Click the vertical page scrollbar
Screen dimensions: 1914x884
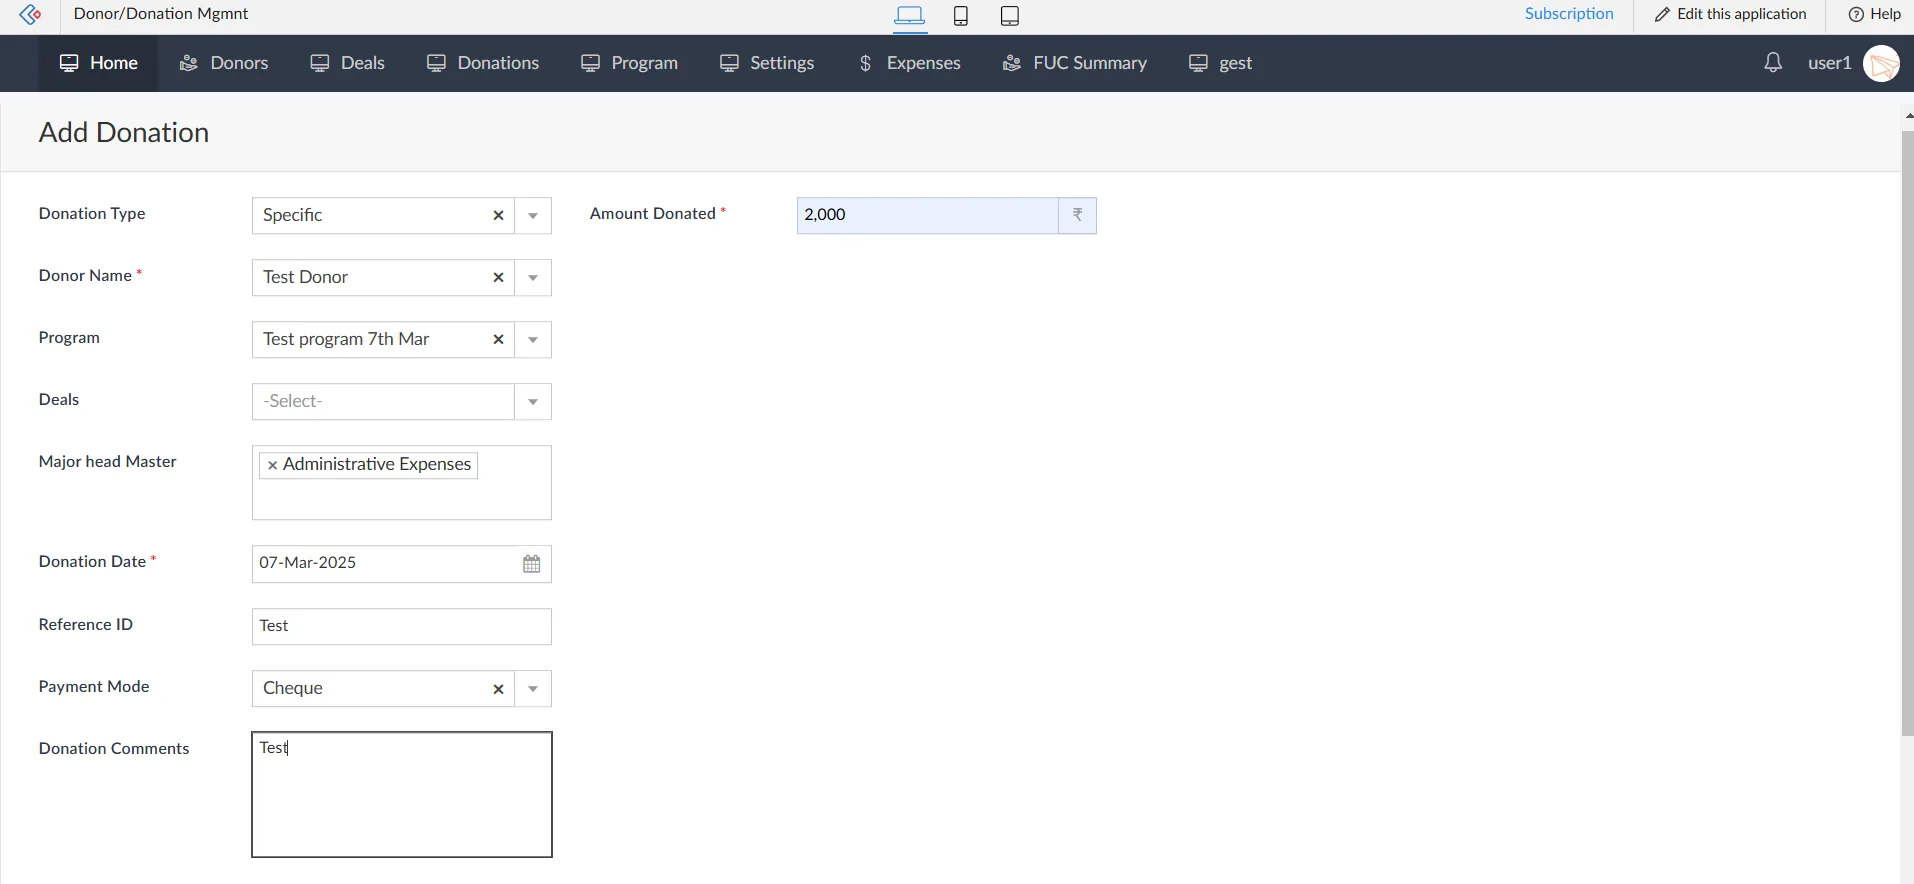pyautogui.click(x=1907, y=433)
